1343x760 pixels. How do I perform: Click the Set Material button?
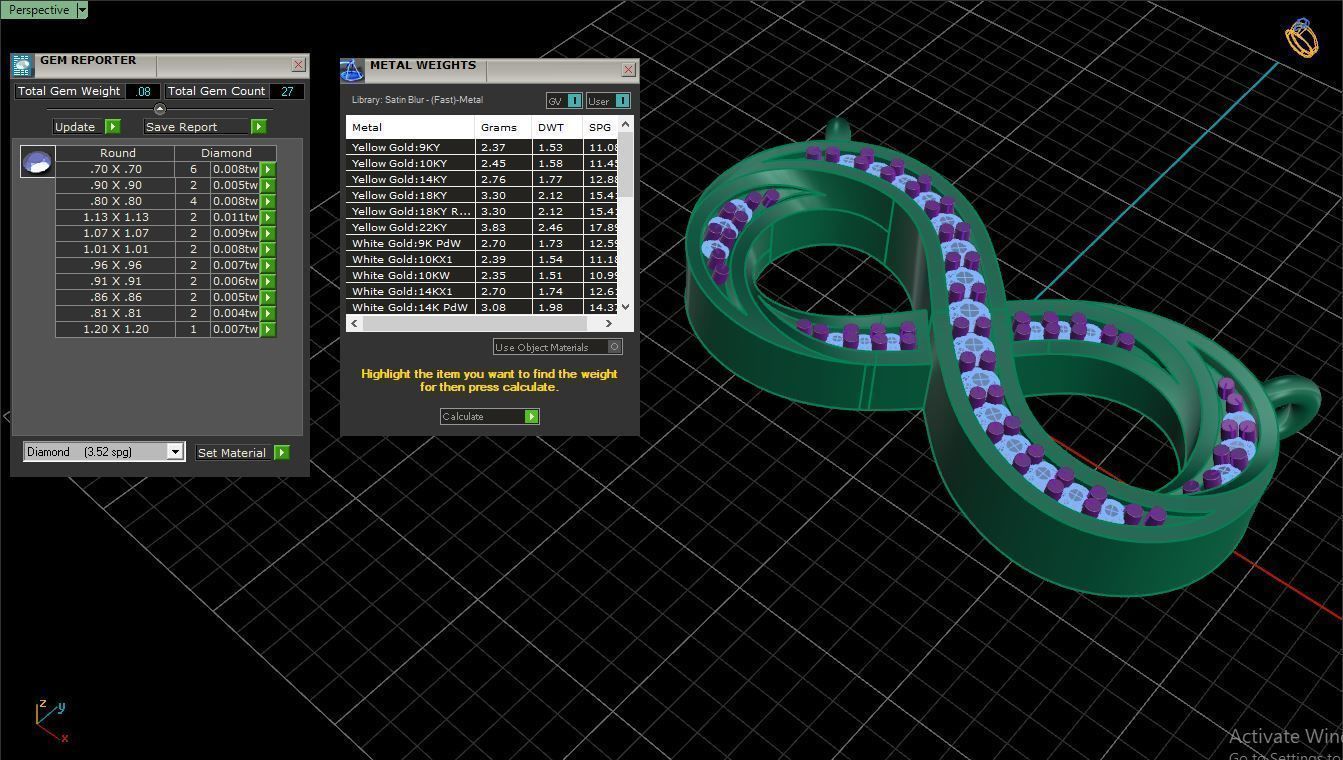coord(232,453)
